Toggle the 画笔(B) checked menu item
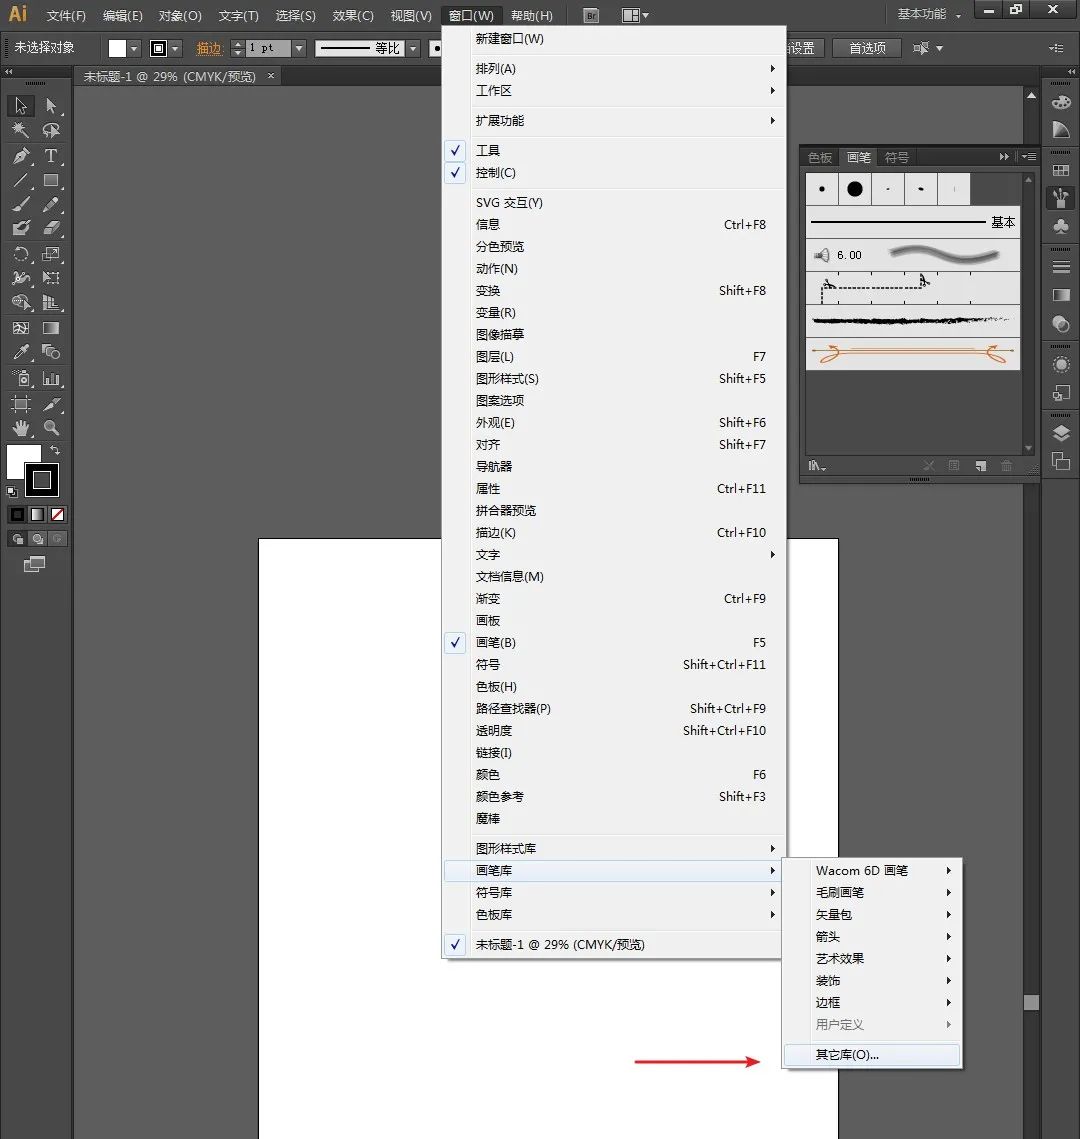 [x=613, y=643]
